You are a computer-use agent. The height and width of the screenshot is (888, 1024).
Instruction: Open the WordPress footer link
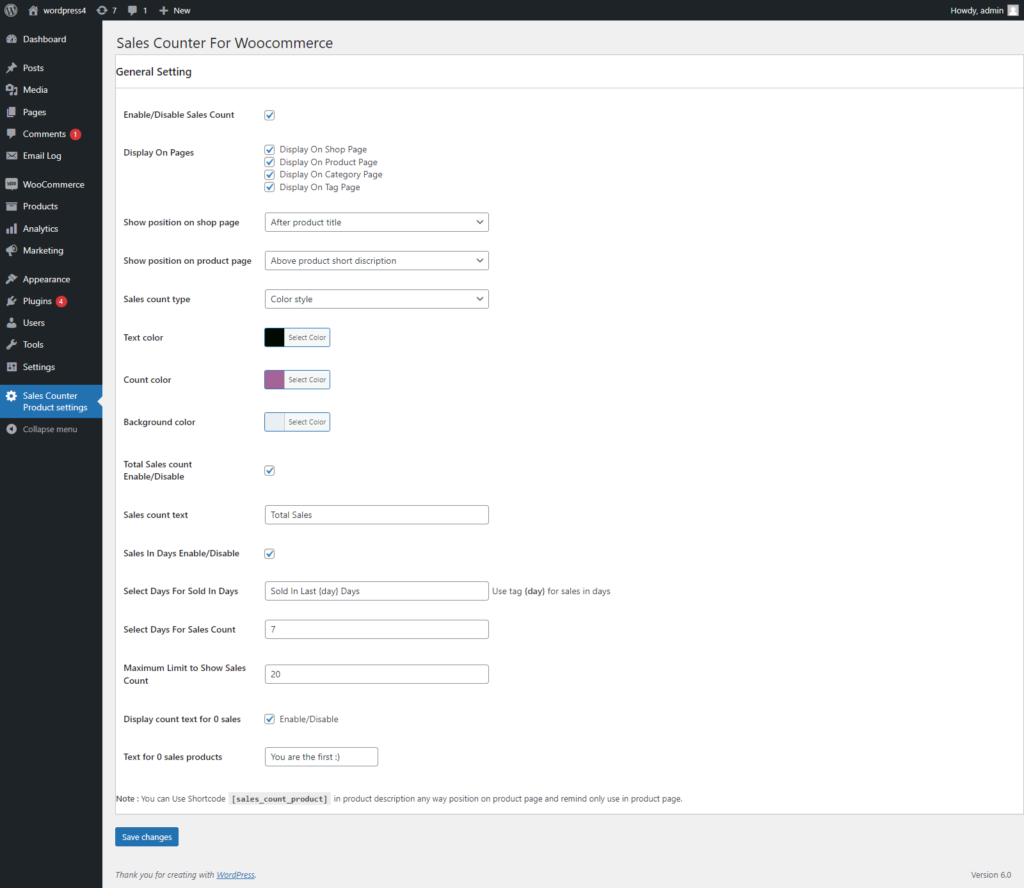(x=236, y=875)
